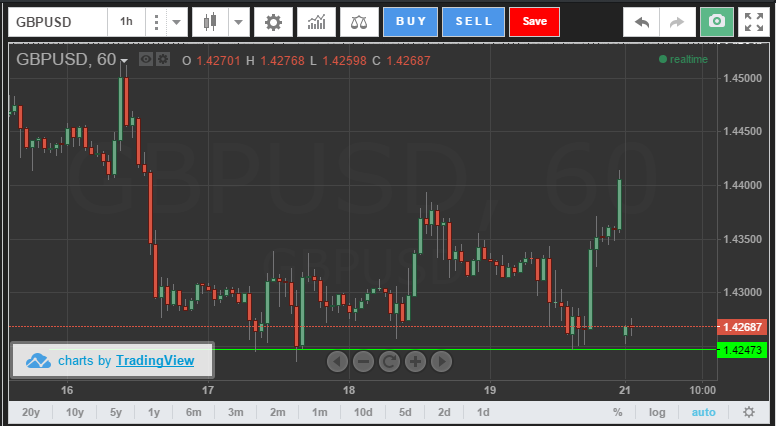Click the 10:00 time axis label

(702, 390)
